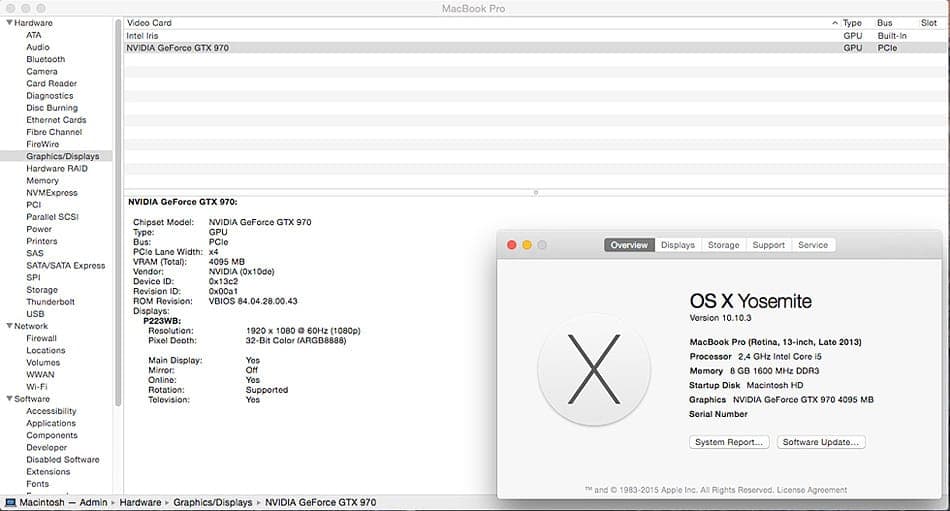Select Disabled Software in the sidebar
Screen dimensions: 950x511
tap(62, 459)
